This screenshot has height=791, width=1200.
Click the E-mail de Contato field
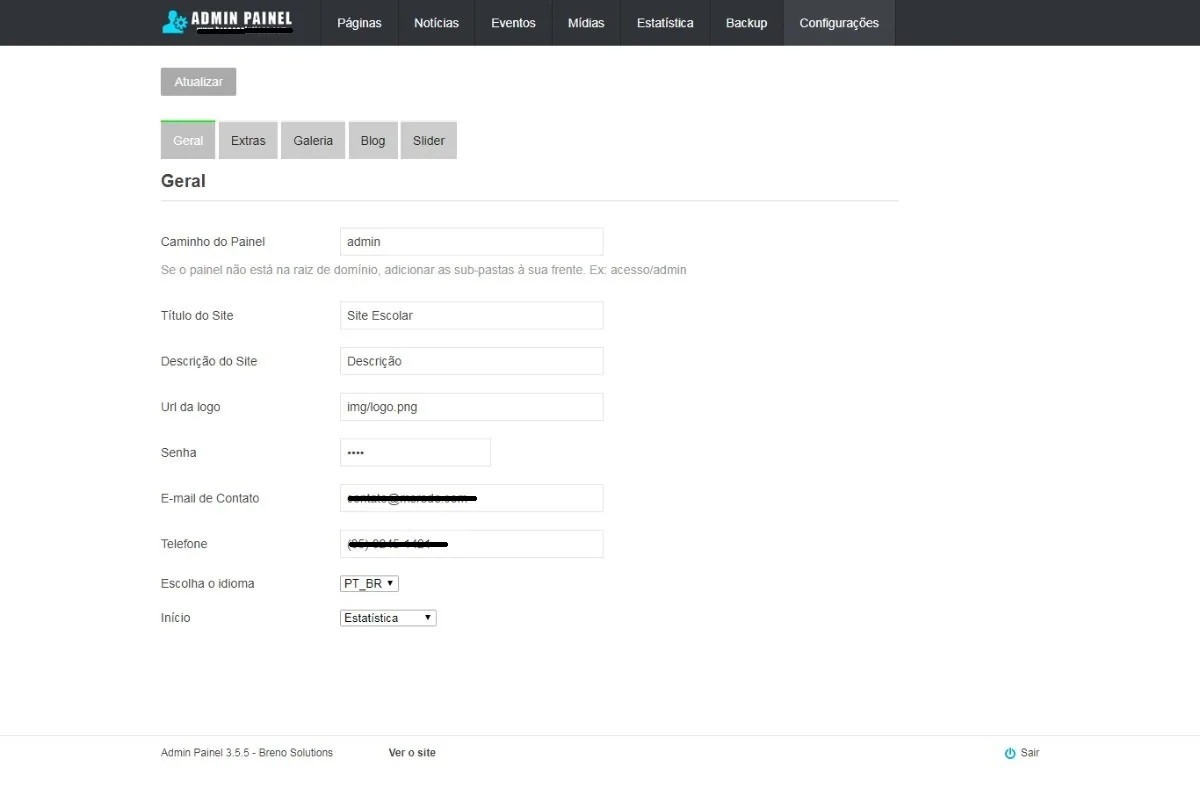coord(472,498)
